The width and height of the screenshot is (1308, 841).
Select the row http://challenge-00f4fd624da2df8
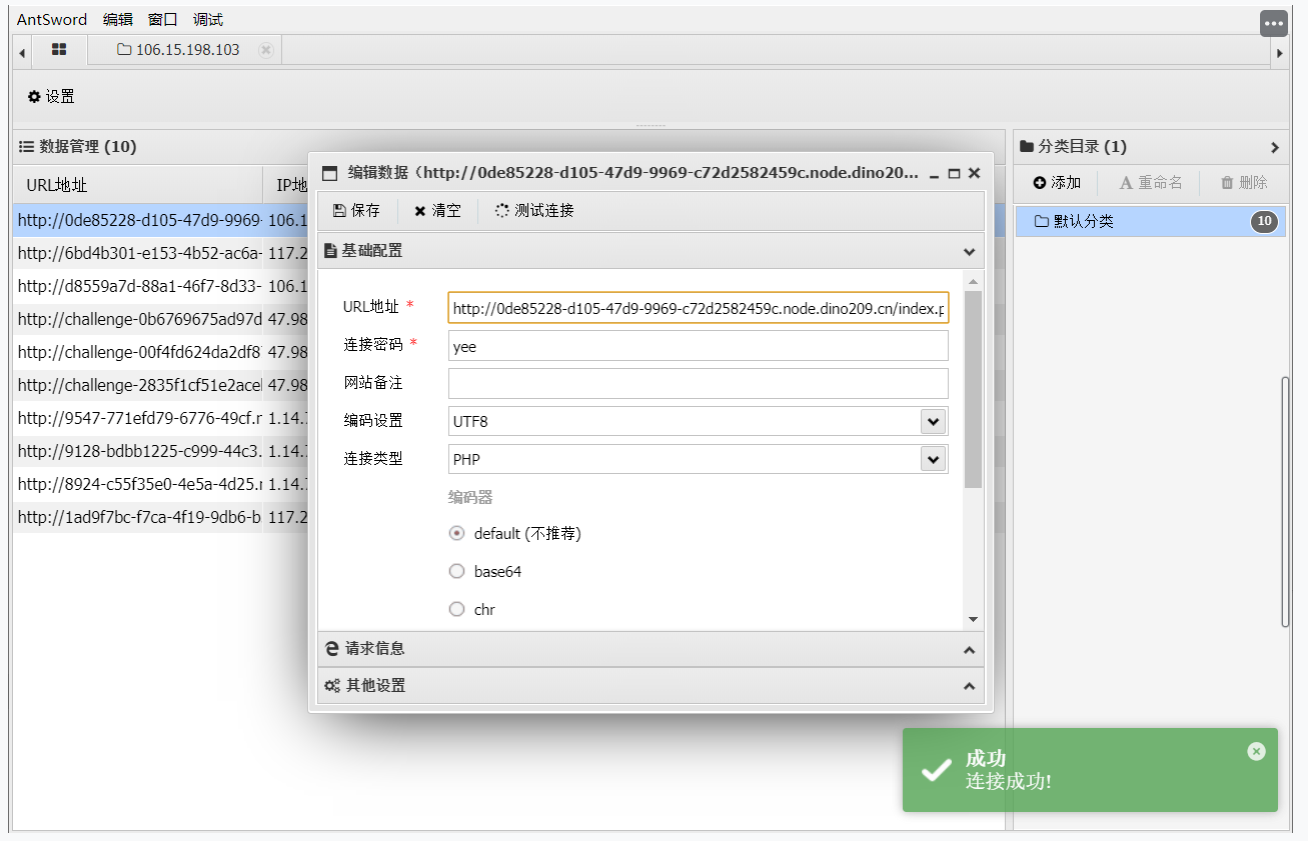click(138, 352)
